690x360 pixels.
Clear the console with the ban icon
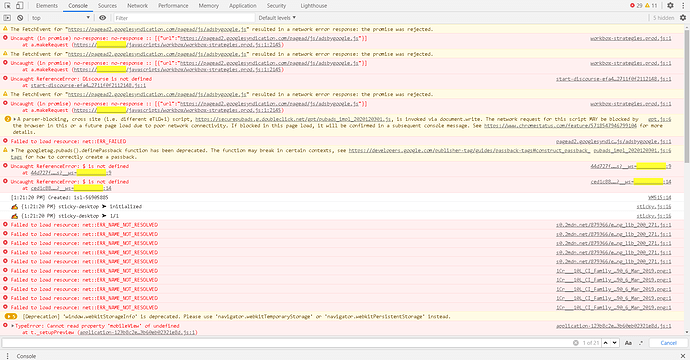click(x=20, y=18)
